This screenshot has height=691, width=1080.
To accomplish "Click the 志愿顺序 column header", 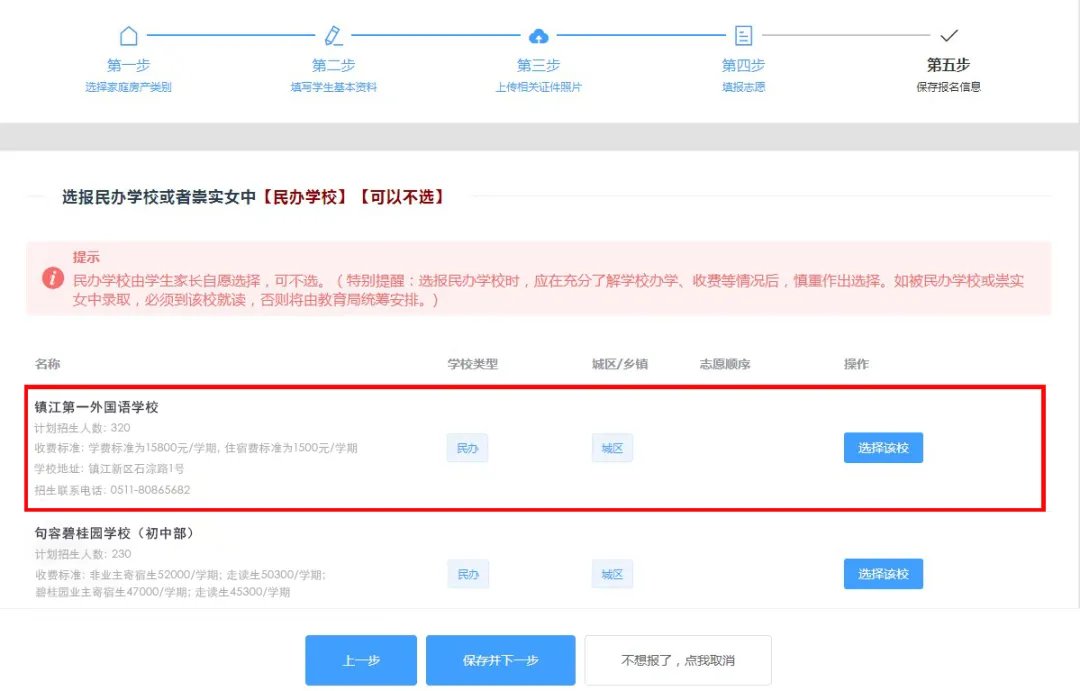I will 725,364.
